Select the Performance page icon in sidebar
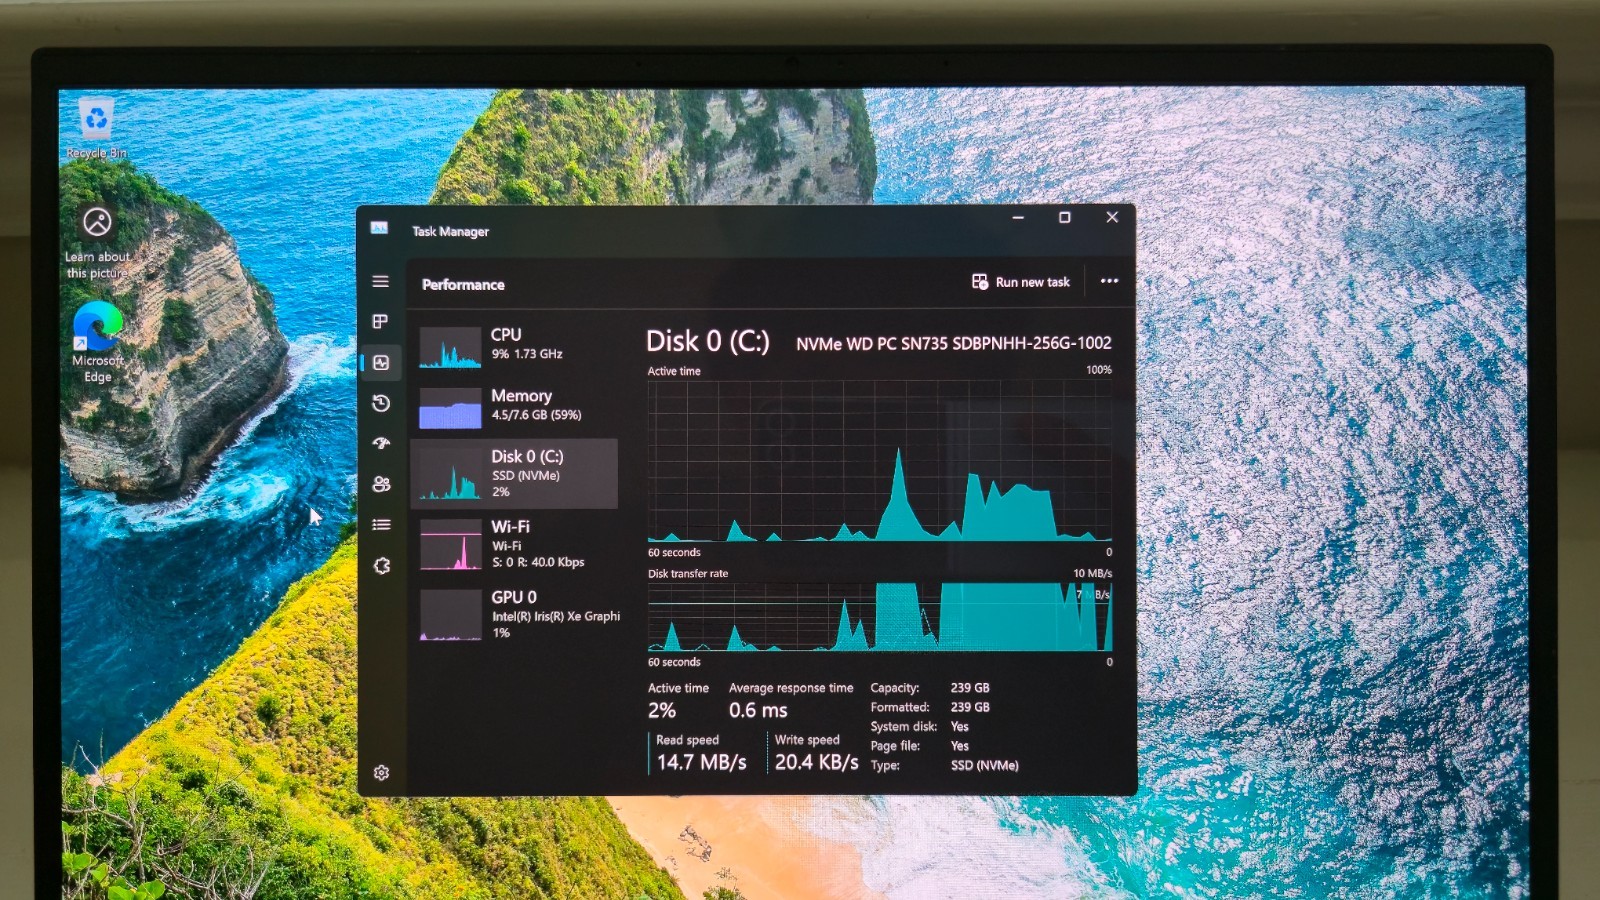 coord(381,362)
